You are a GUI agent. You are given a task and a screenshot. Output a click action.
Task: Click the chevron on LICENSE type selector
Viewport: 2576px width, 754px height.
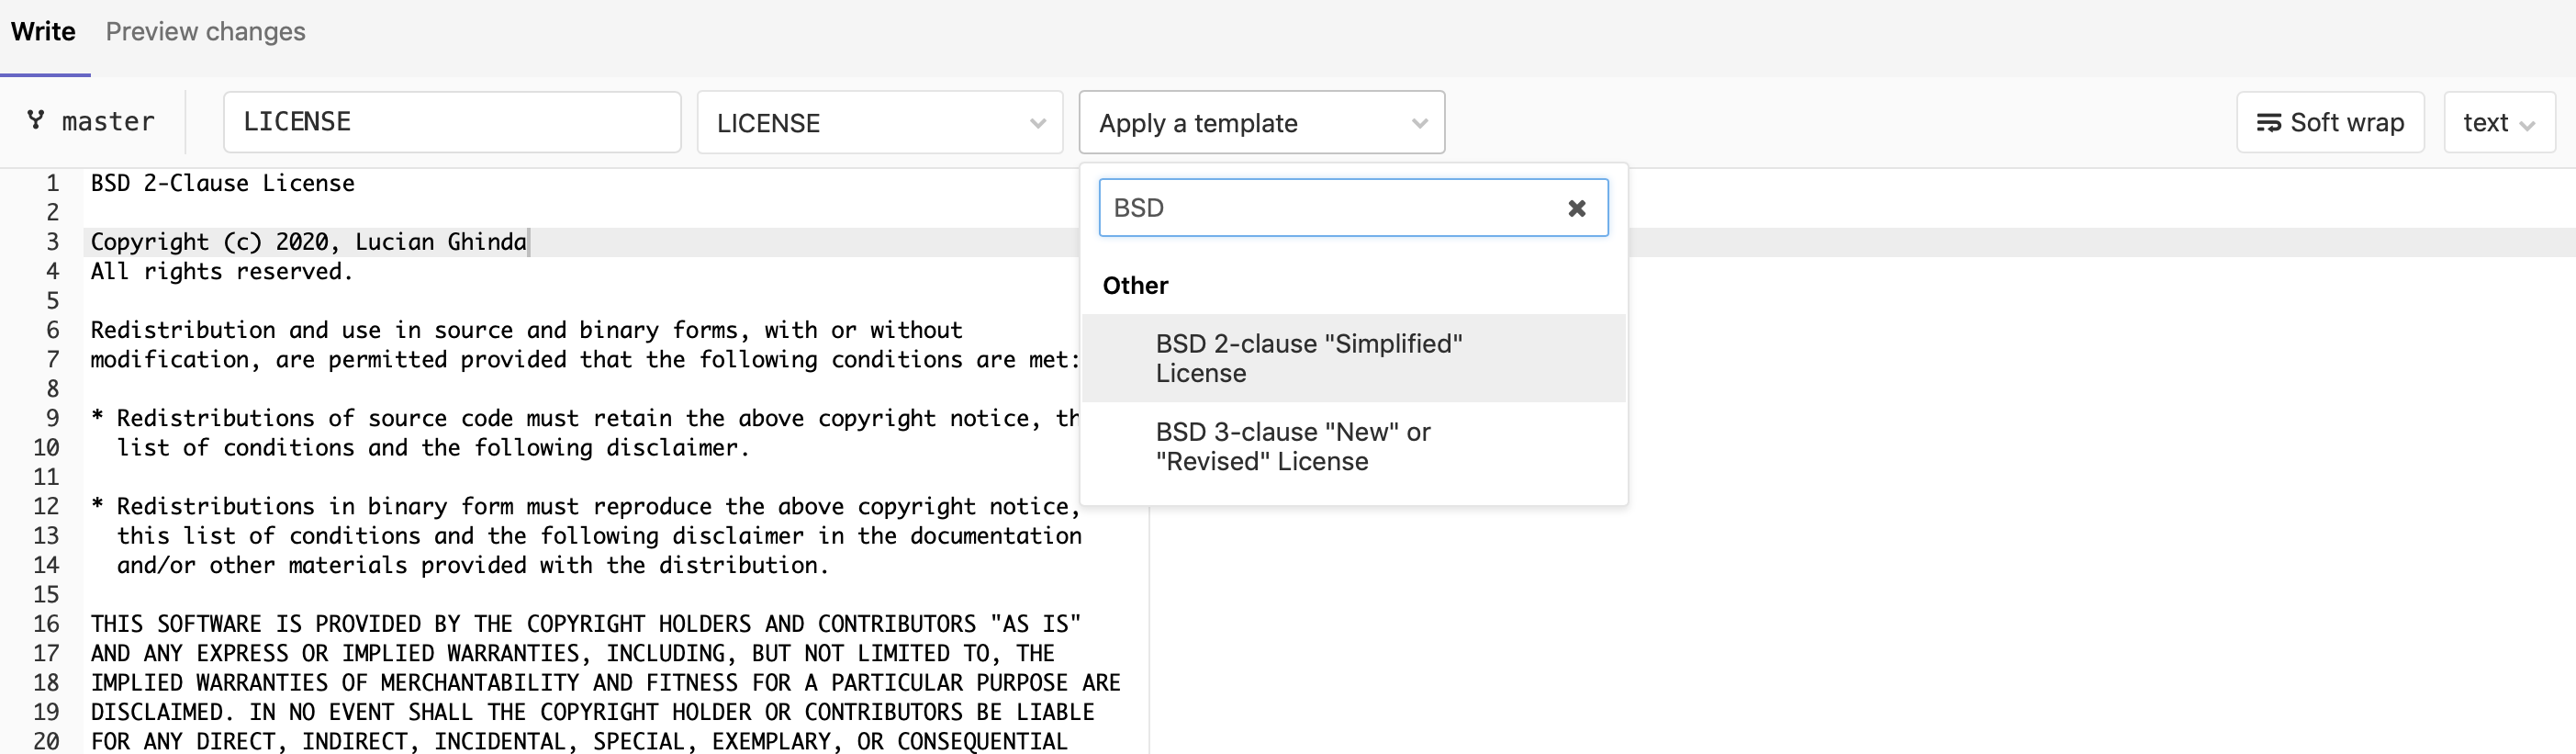[x=1037, y=123]
